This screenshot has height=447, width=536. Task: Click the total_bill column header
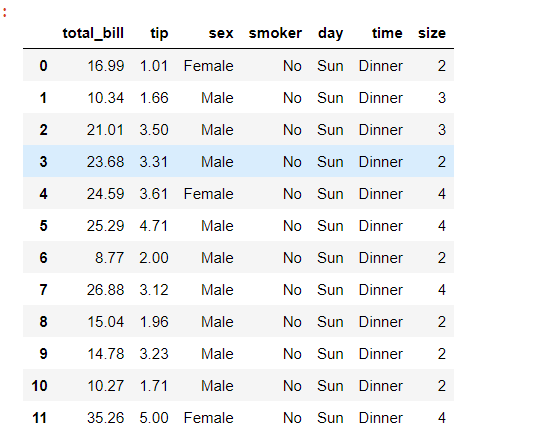93,33
